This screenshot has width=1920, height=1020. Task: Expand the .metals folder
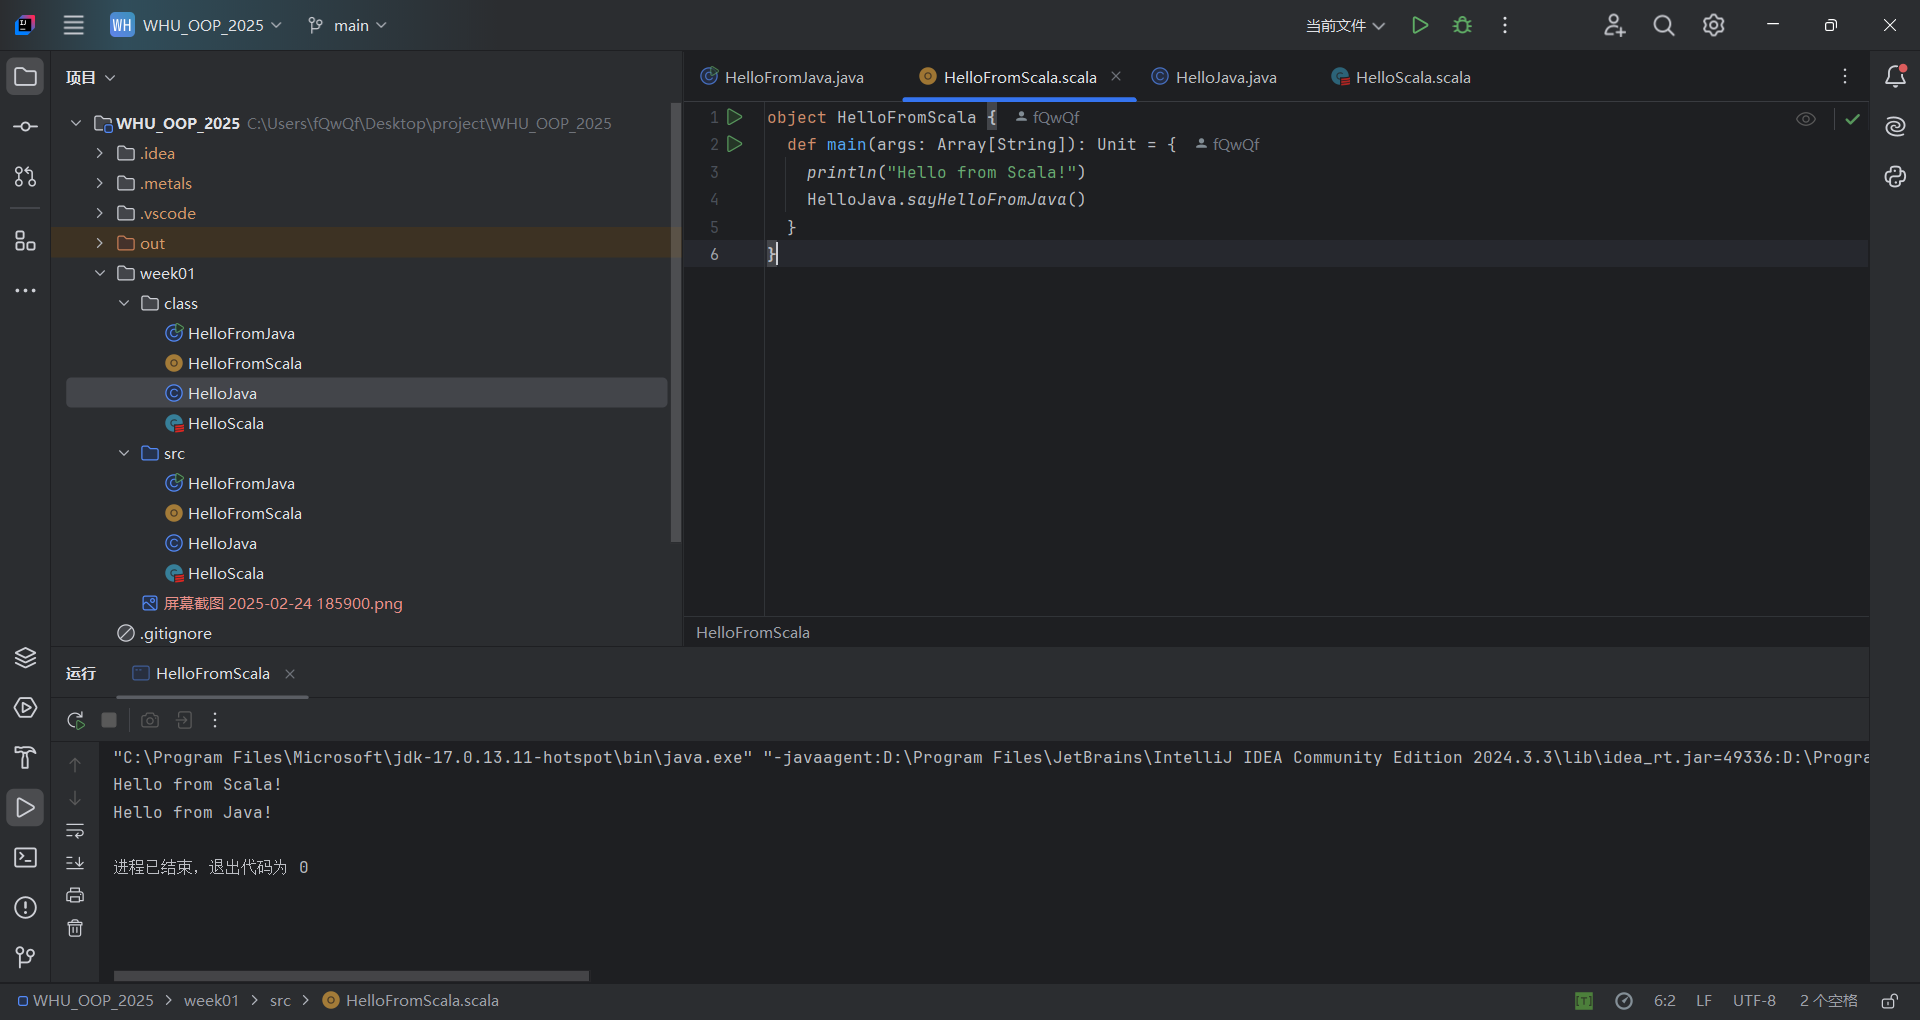coord(99,183)
